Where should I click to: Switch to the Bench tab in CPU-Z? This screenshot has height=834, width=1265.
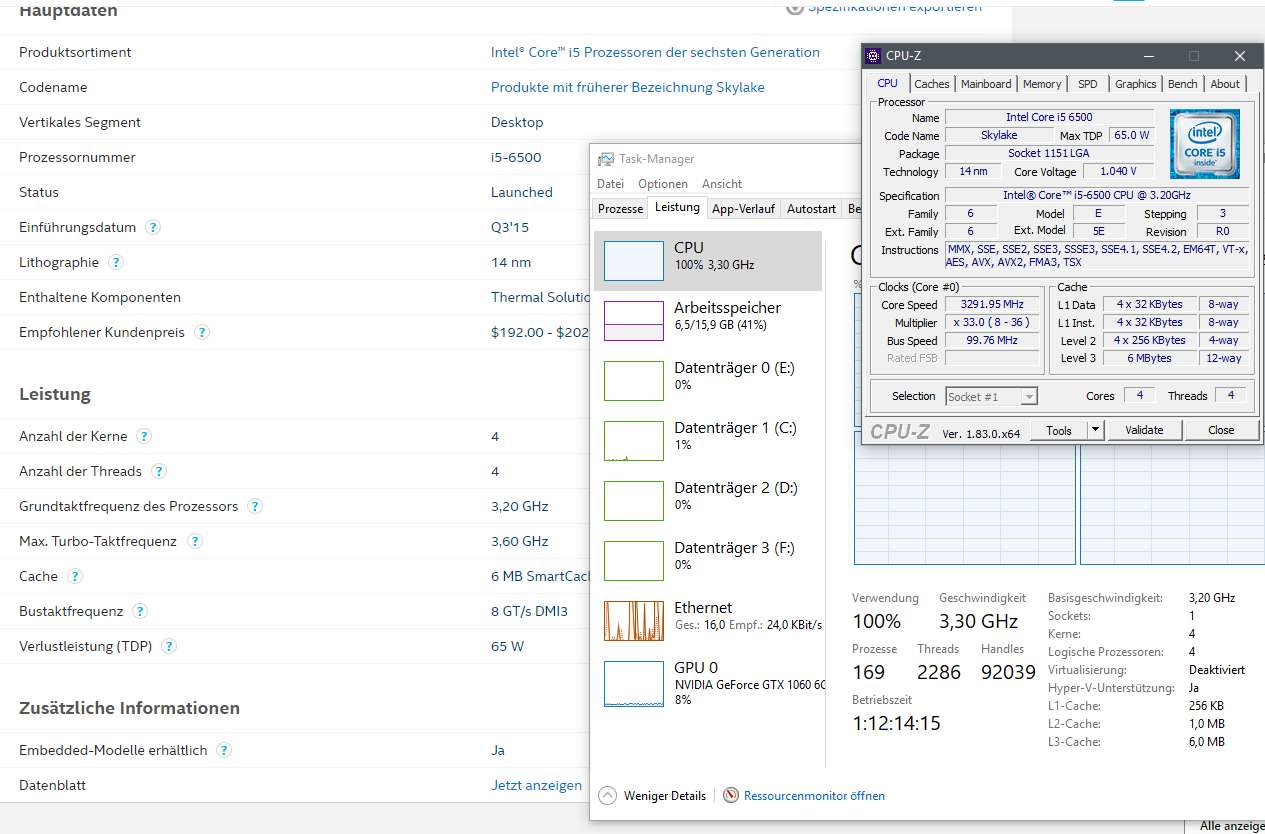pyautogui.click(x=1182, y=84)
